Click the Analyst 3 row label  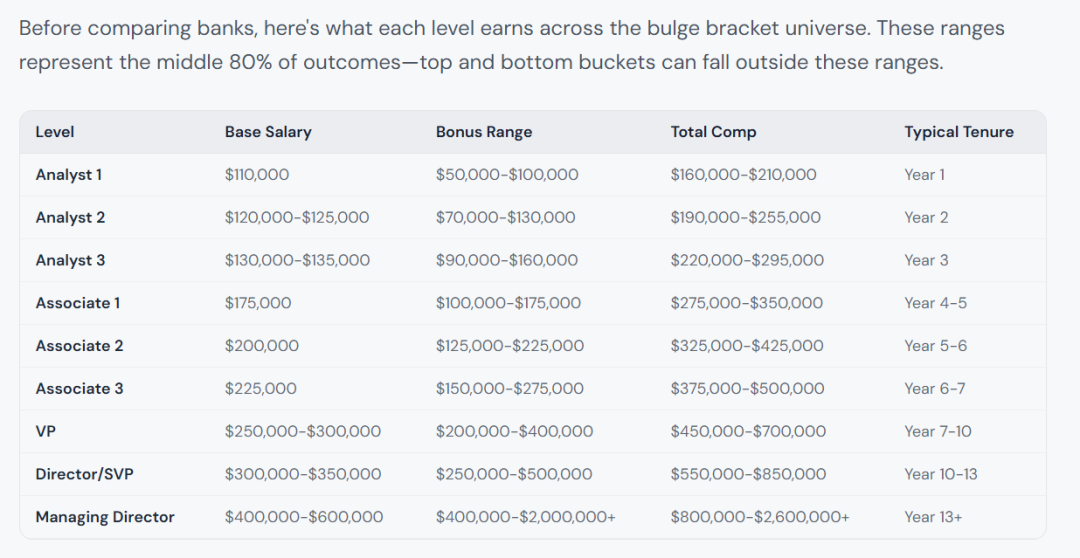click(x=70, y=260)
